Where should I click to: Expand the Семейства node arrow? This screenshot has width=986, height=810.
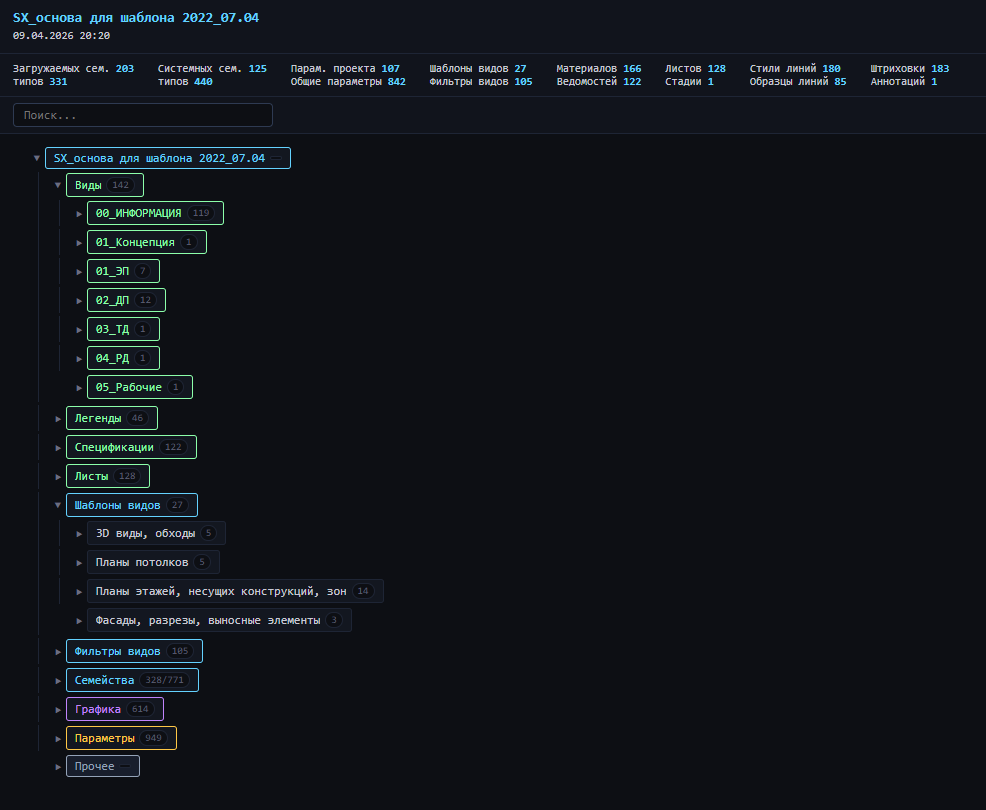pyautogui.click(x=58, y=680)
